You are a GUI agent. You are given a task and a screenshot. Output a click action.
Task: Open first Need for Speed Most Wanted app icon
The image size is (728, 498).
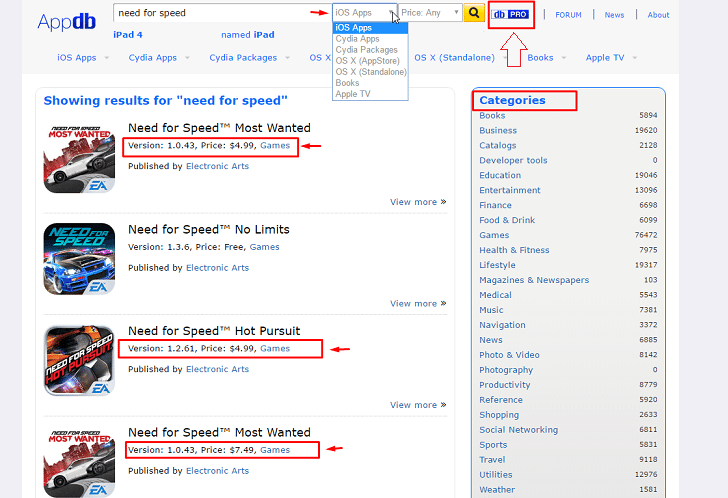coord(79,158)
